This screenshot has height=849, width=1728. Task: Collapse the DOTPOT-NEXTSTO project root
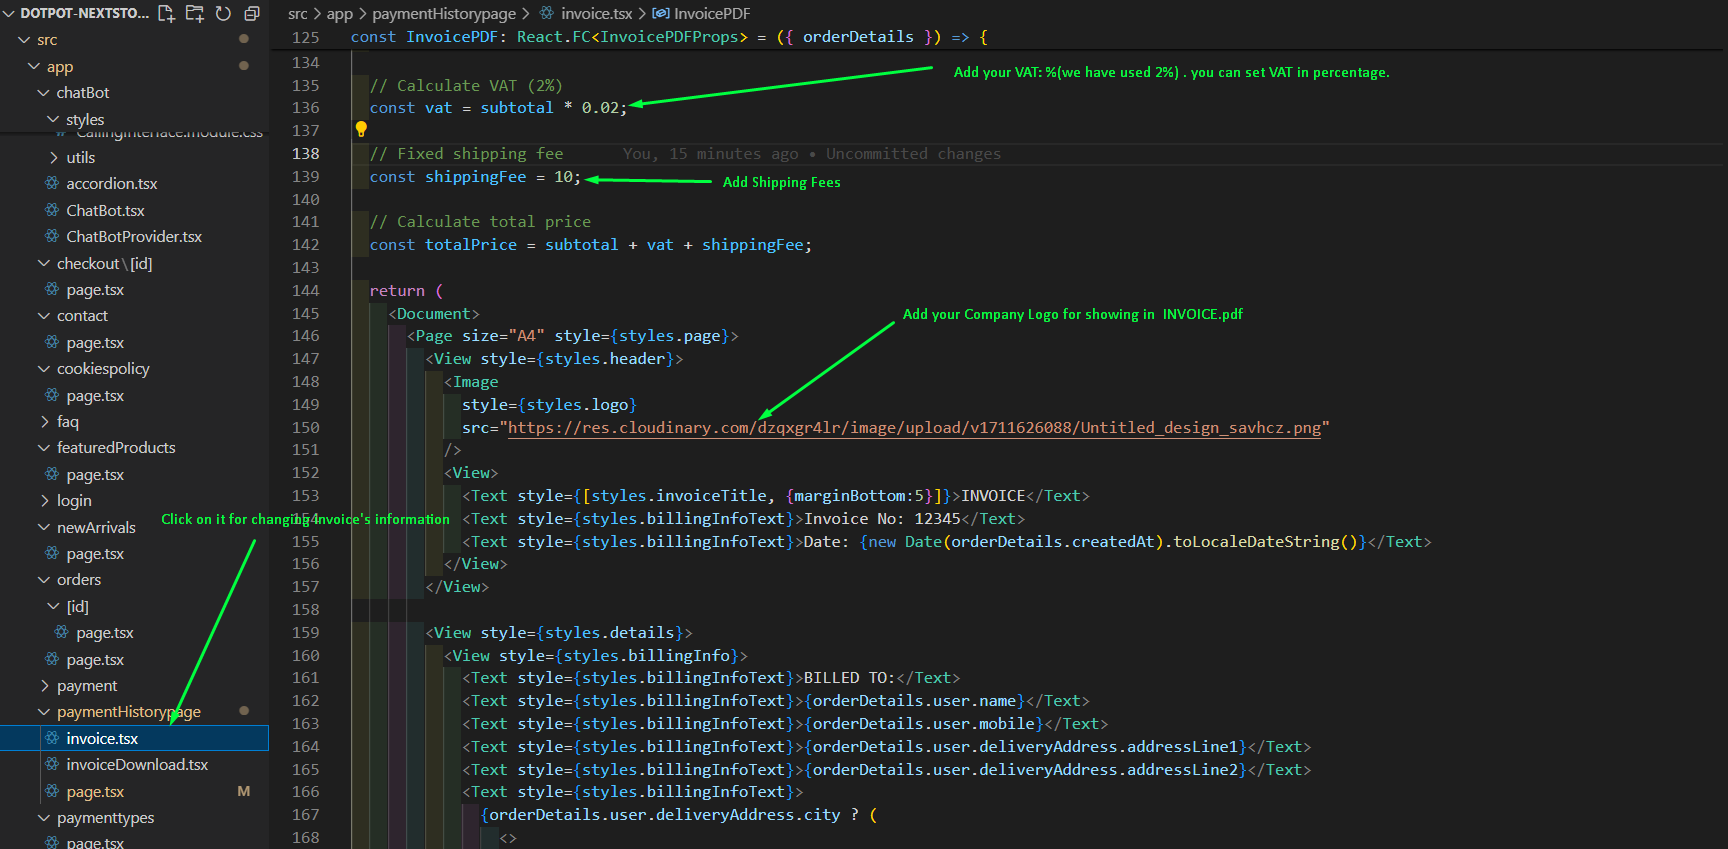point(9,13)
